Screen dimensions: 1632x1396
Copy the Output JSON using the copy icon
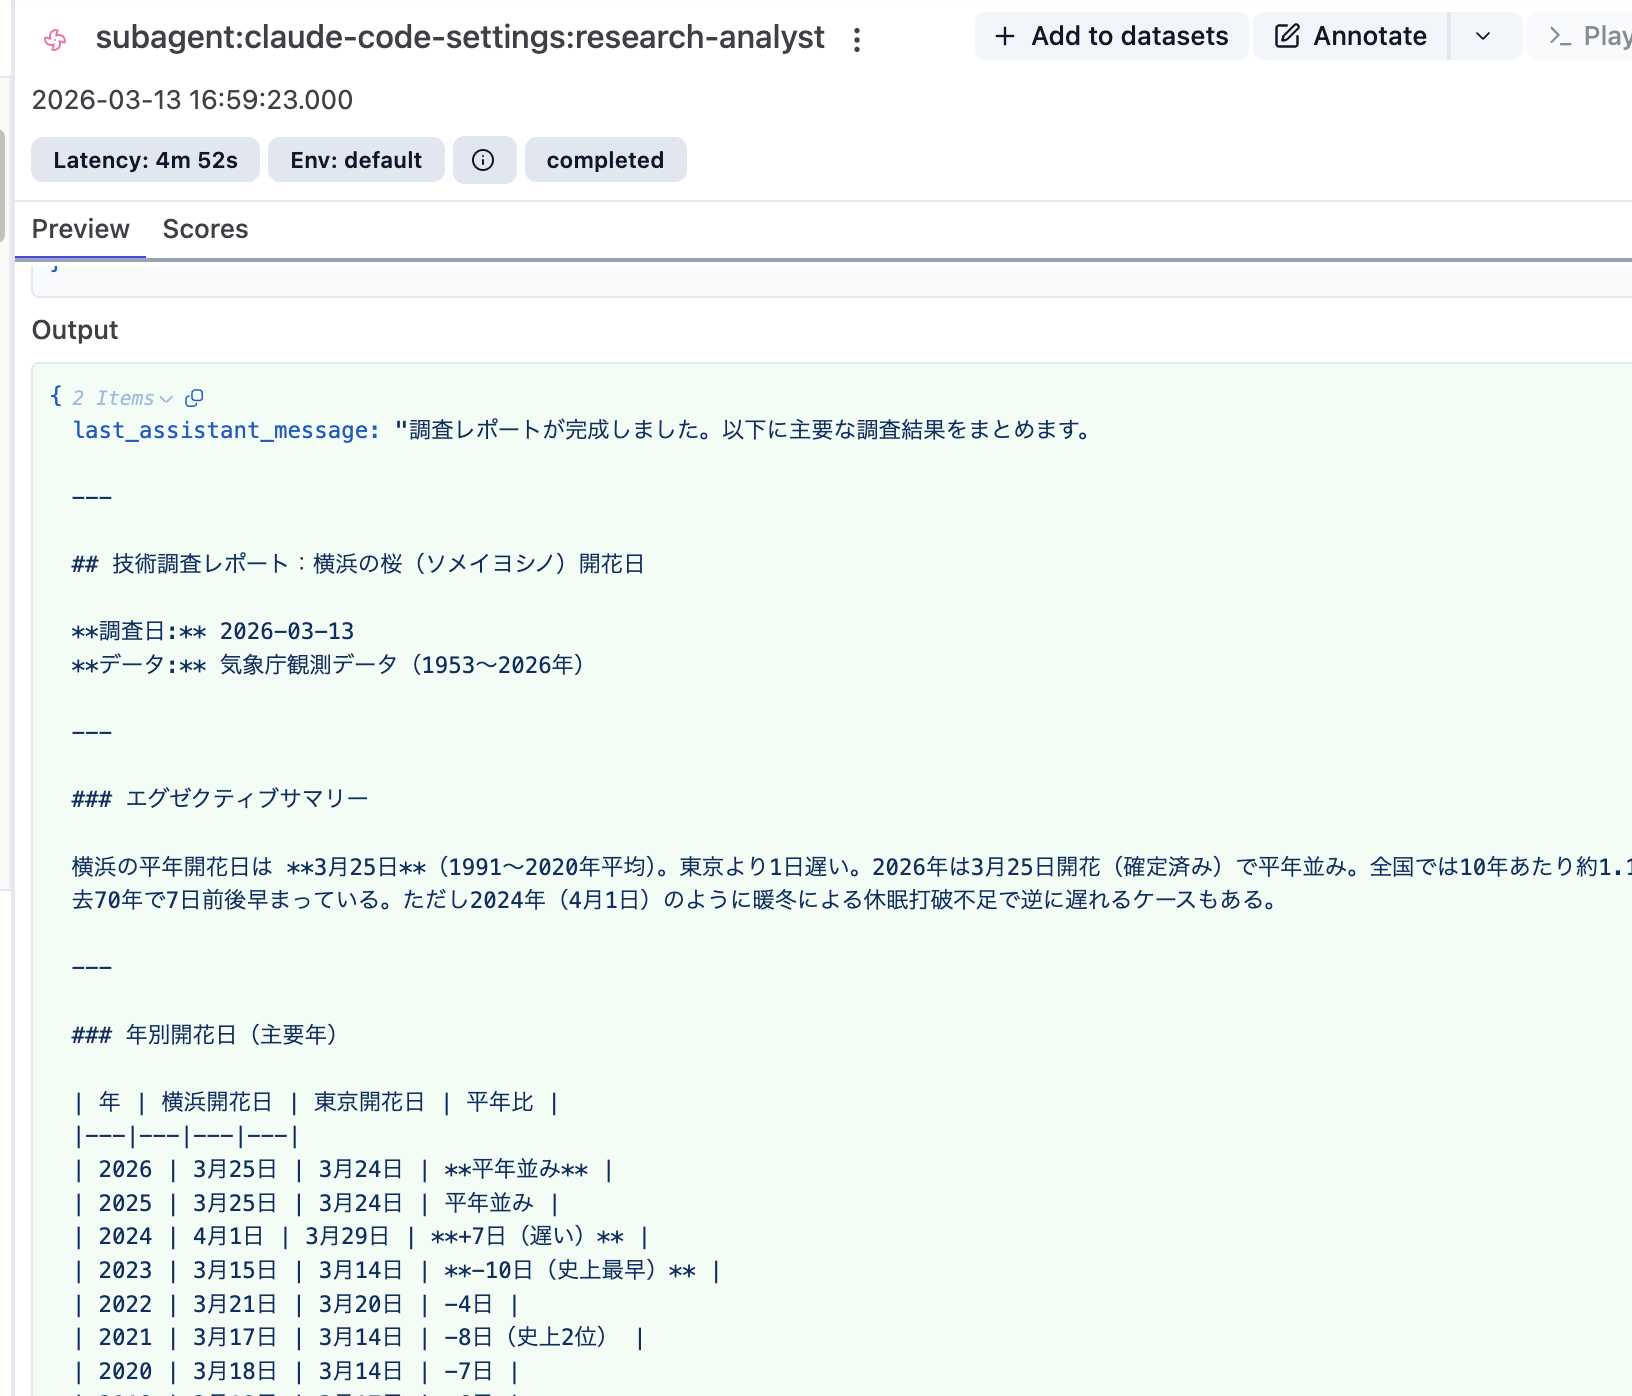(x=195, y=397)
